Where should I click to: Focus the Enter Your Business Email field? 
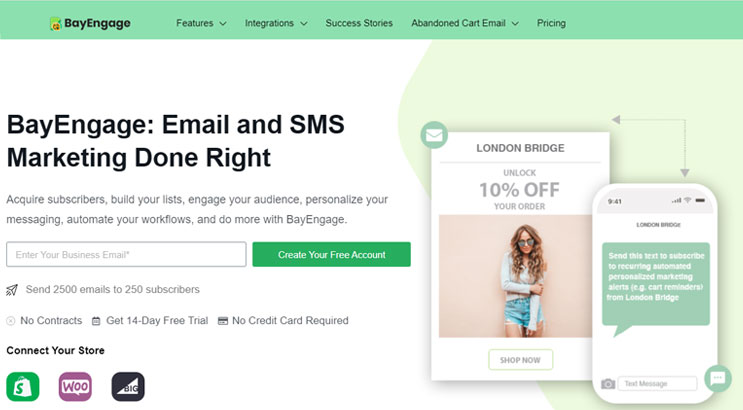click(126, 255)
